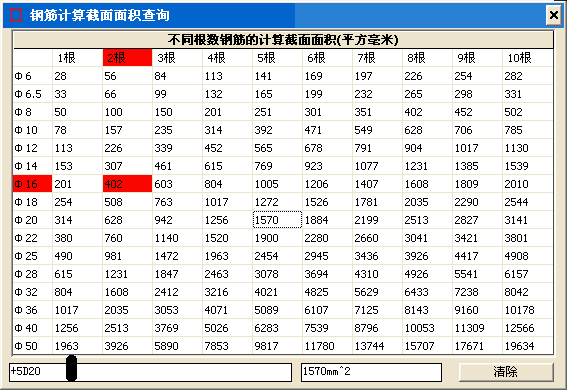
Task: Select cell 942 in row Φ 20
Action: coord(177,220)
